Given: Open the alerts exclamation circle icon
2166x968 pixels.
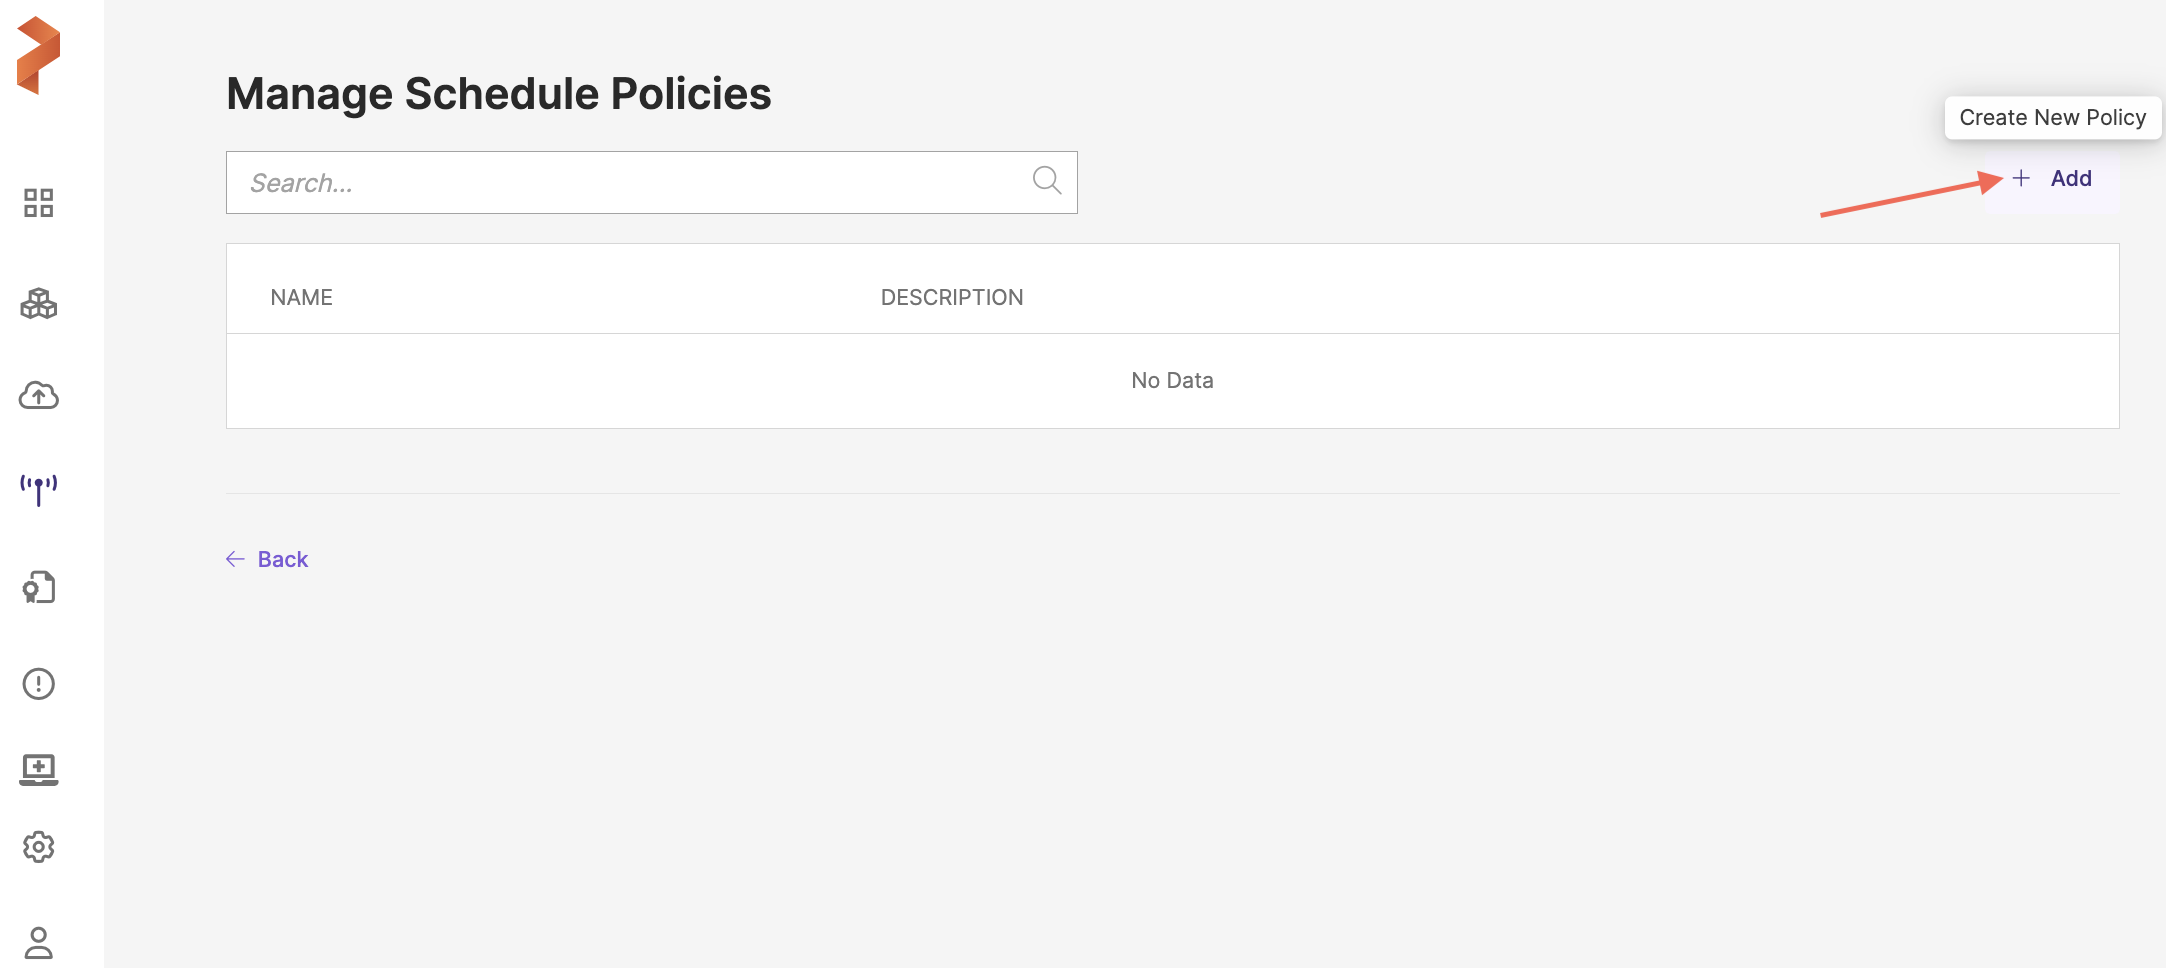Looking at the screenshot, I should [39, 684].
